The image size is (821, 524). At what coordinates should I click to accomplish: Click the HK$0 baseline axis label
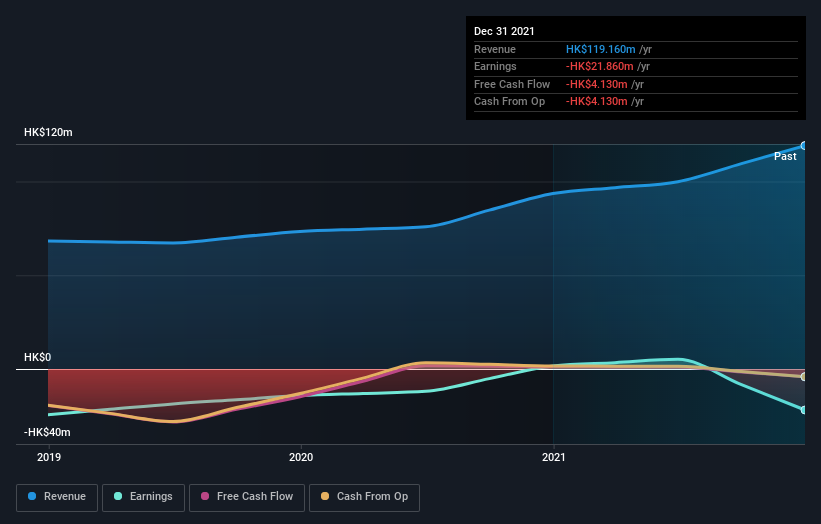tap(38, 357)
